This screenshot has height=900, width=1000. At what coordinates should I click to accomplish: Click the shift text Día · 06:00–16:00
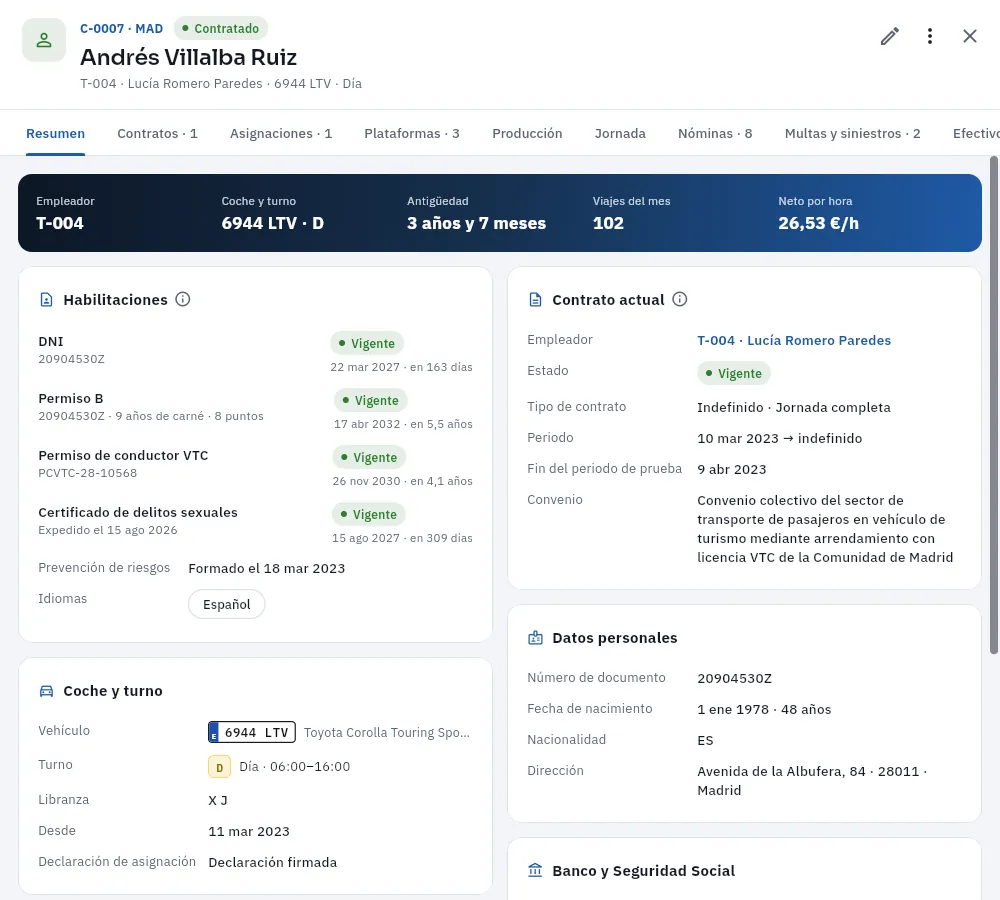click(295, 767)
